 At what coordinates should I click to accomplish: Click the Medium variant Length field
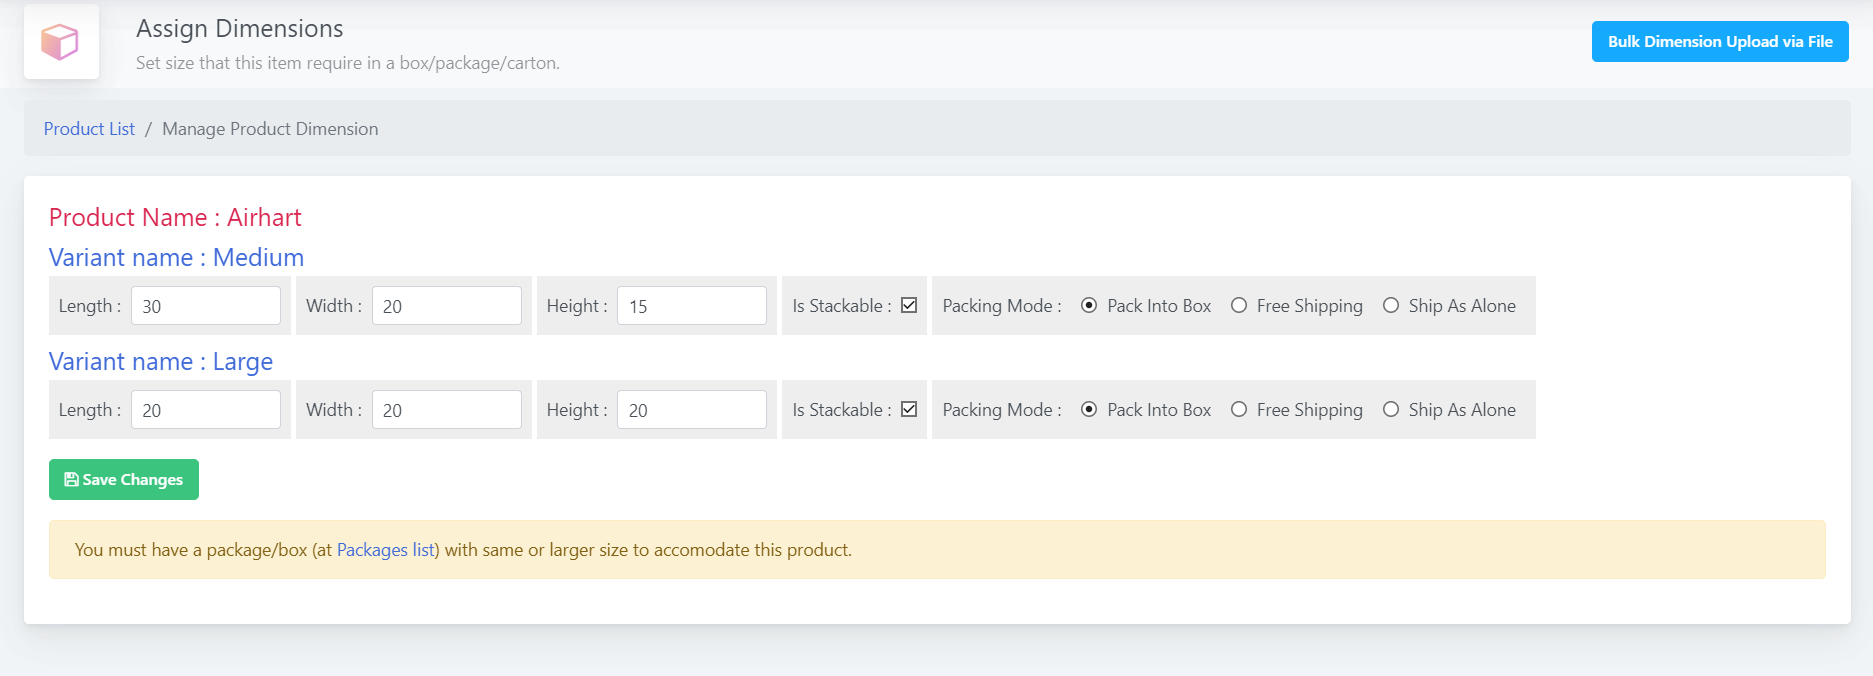coord(205,306)
